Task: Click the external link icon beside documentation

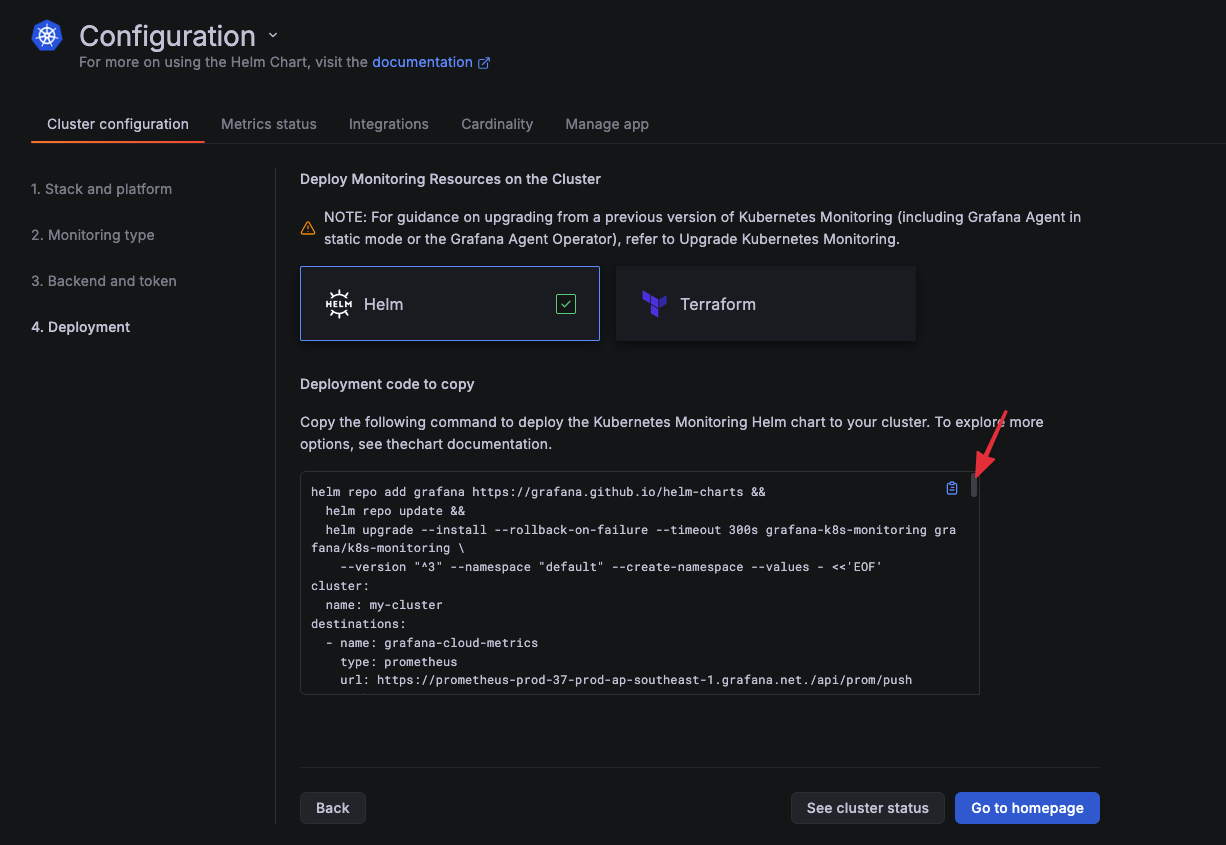Action: (484, 63)
